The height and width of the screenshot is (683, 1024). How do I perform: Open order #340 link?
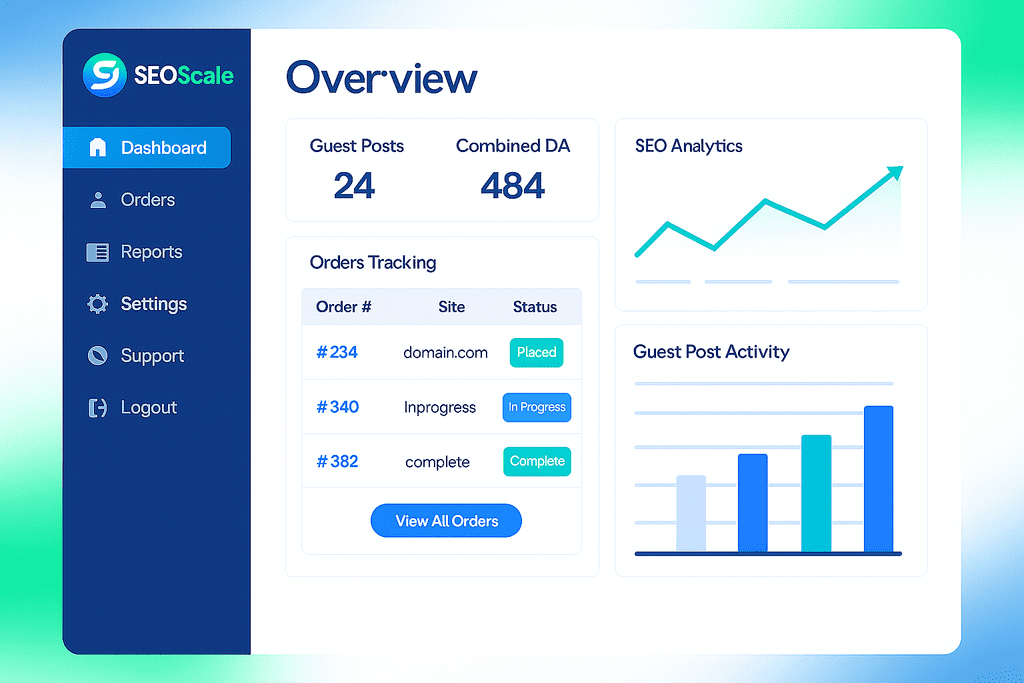pos(337,407)
